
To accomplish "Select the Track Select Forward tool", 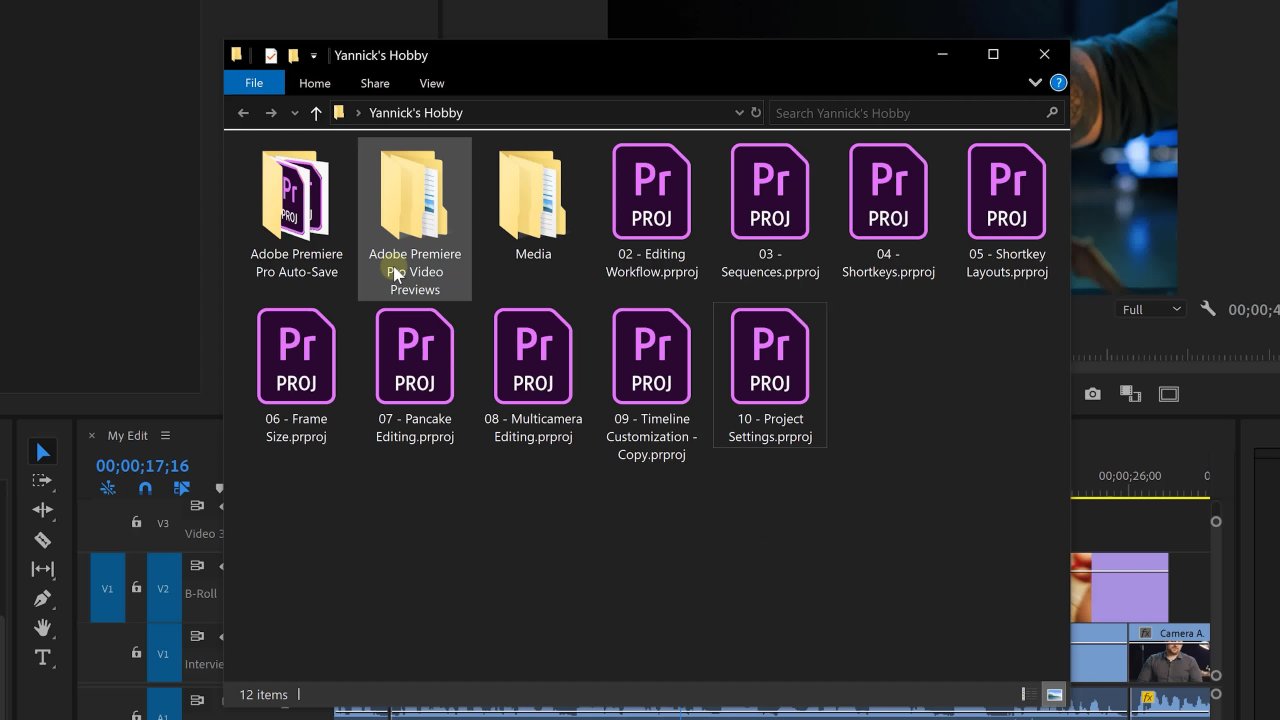I will [42, 481].
